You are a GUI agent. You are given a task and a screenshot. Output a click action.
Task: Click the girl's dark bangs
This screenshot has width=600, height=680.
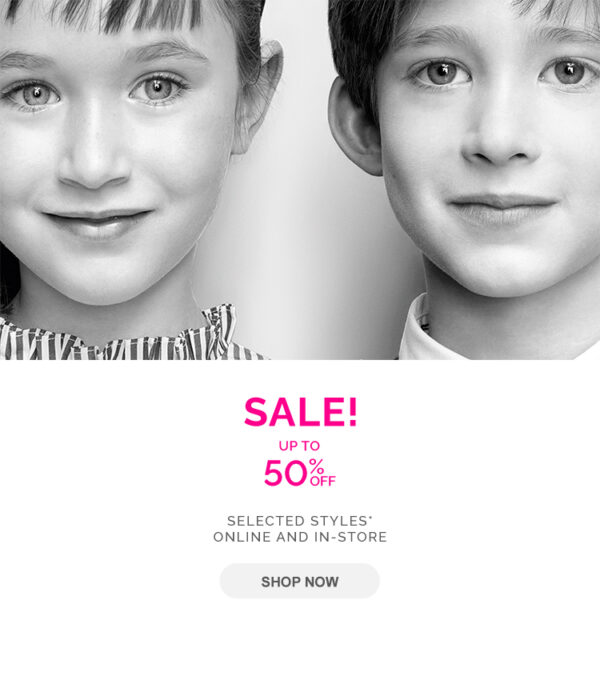130,15
